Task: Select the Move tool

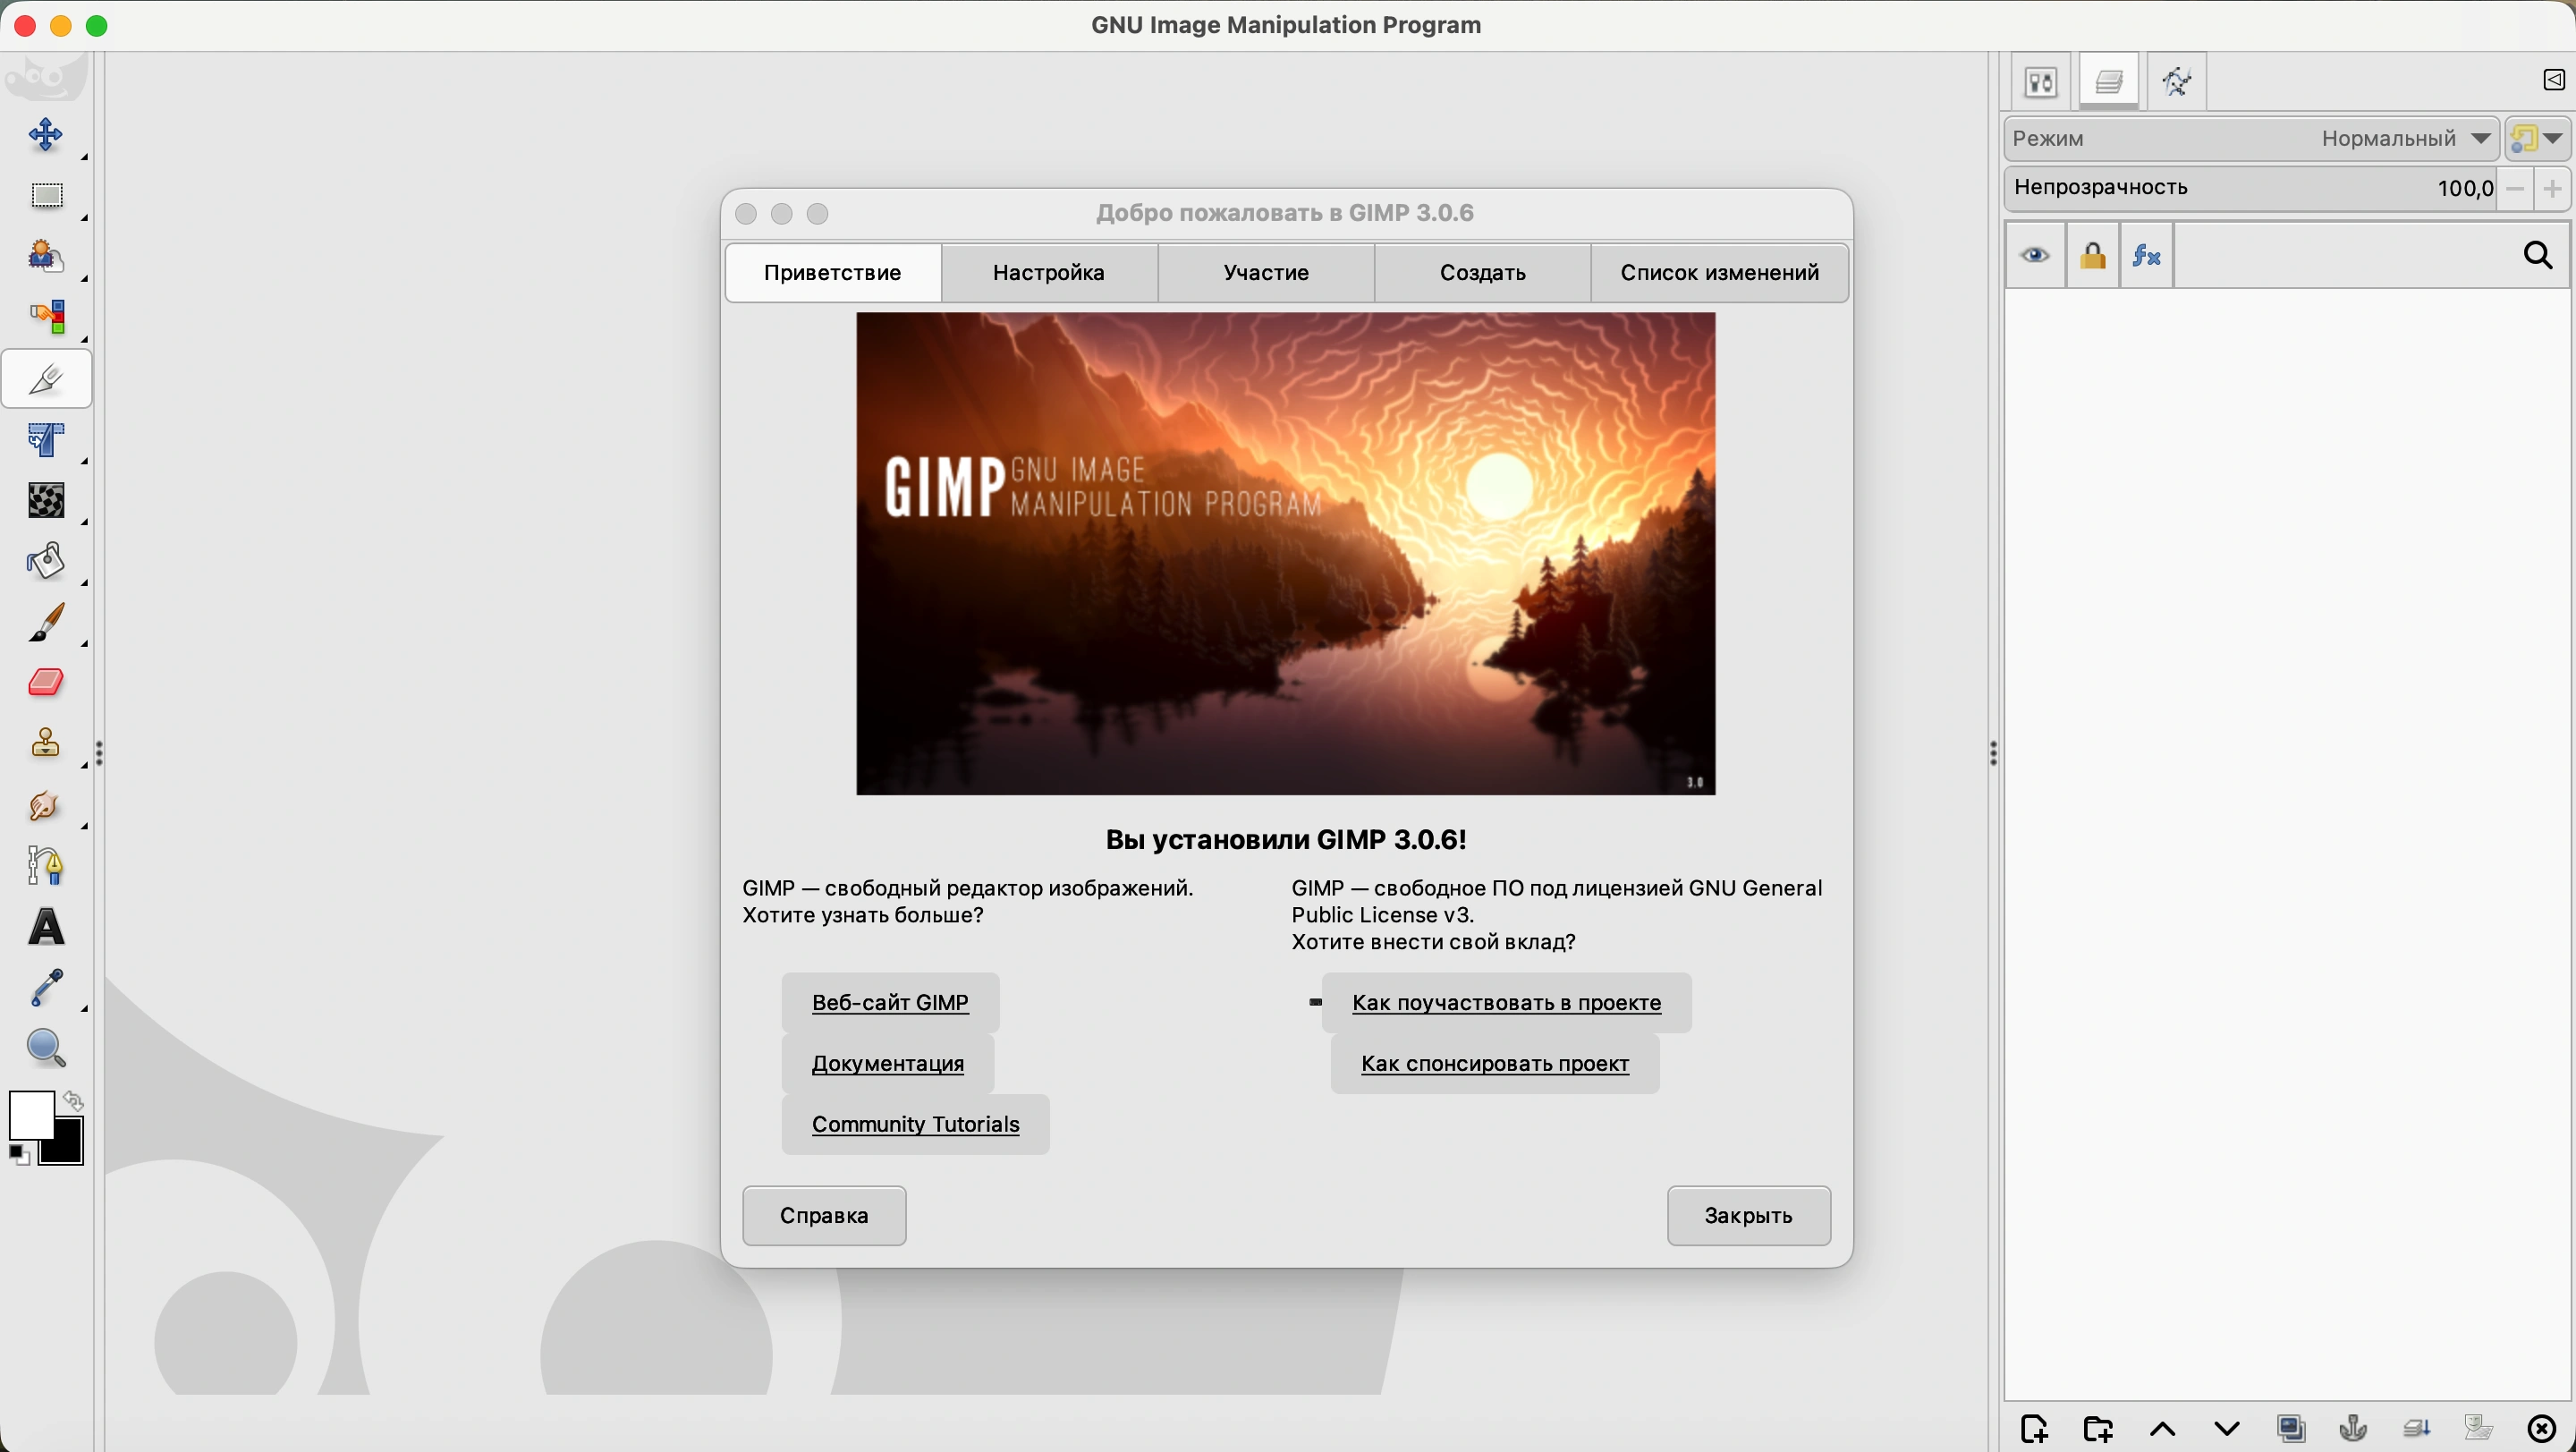Action: (46, 134)
